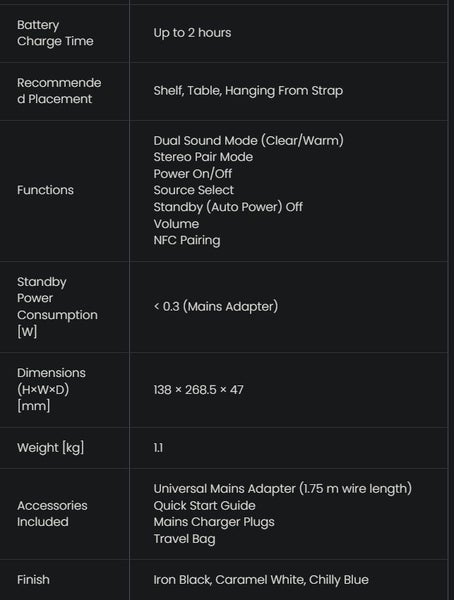Viewport: 454px width, 600px height.
Task: Click the Standby Power Consumption label
Action: (57, 307)
